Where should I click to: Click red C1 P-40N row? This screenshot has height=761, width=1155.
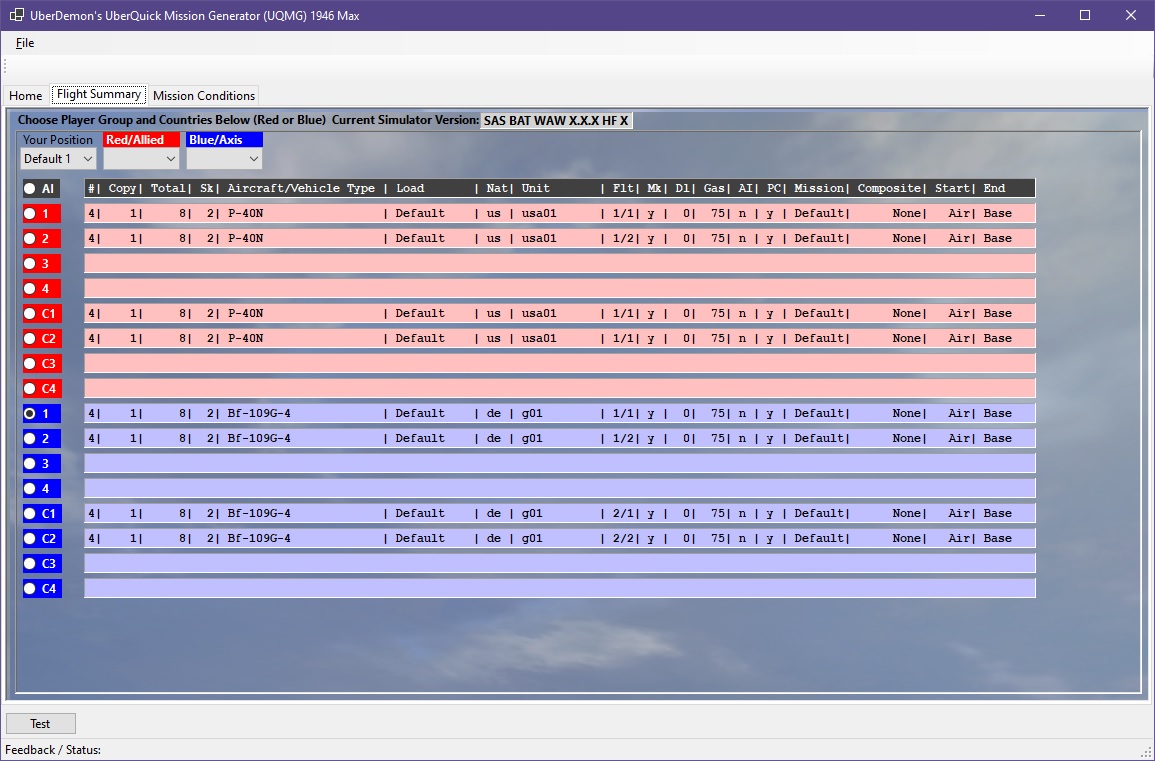tap(560, 314)
